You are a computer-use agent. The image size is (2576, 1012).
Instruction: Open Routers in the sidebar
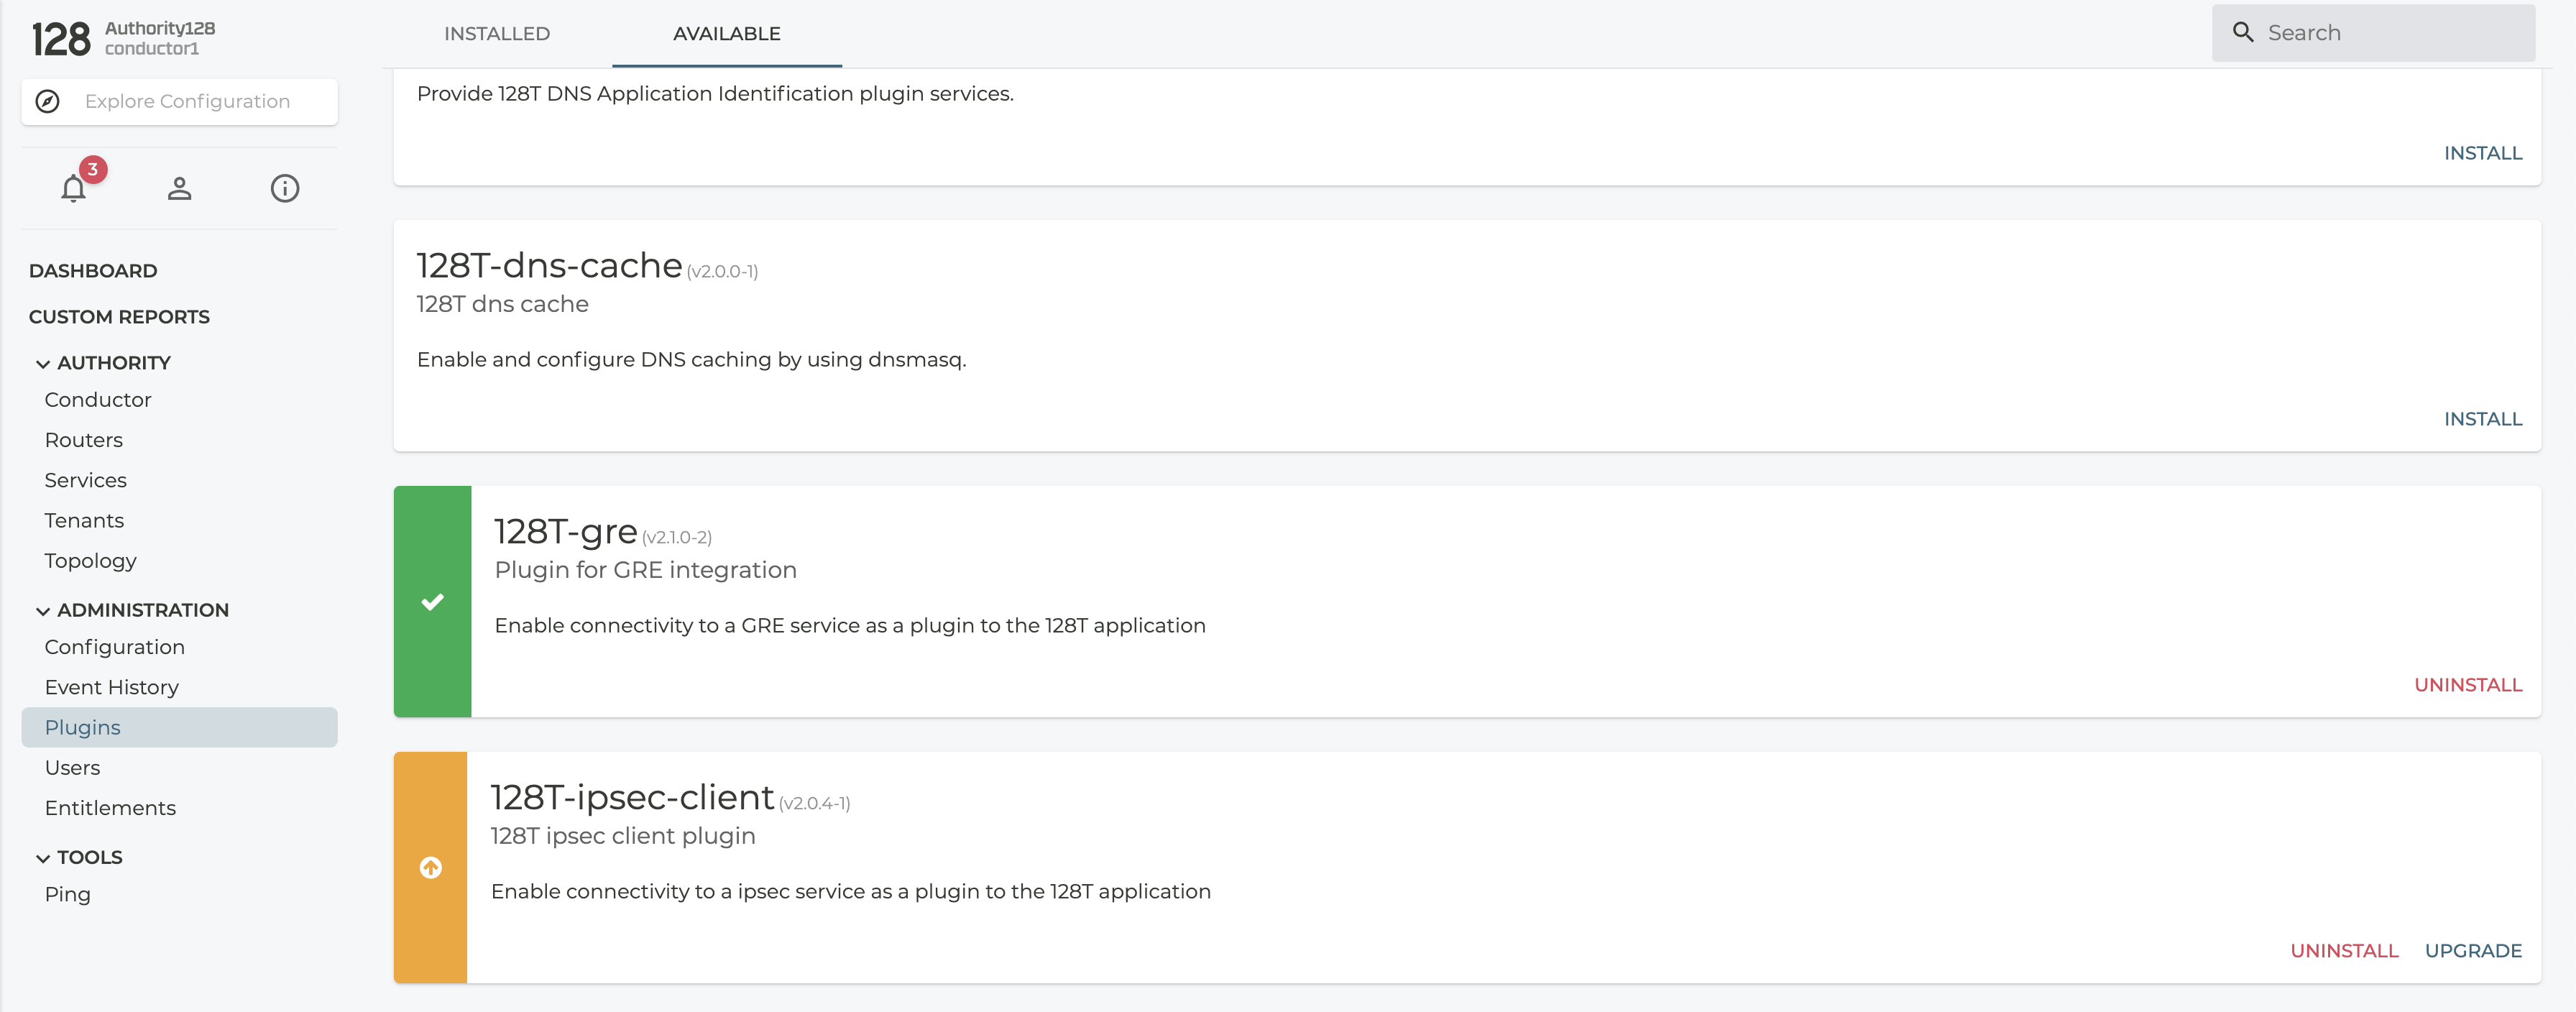pyautogui.click(x=84, y=440)
